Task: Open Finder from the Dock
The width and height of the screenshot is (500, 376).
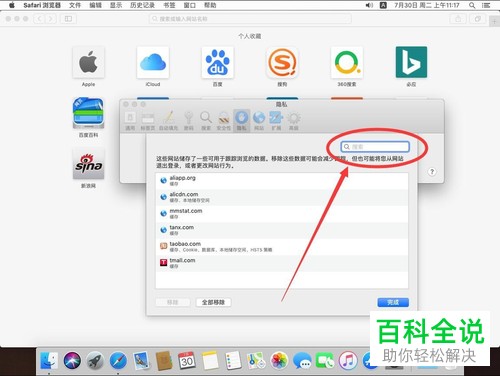Action: click(x=49, y=361)
